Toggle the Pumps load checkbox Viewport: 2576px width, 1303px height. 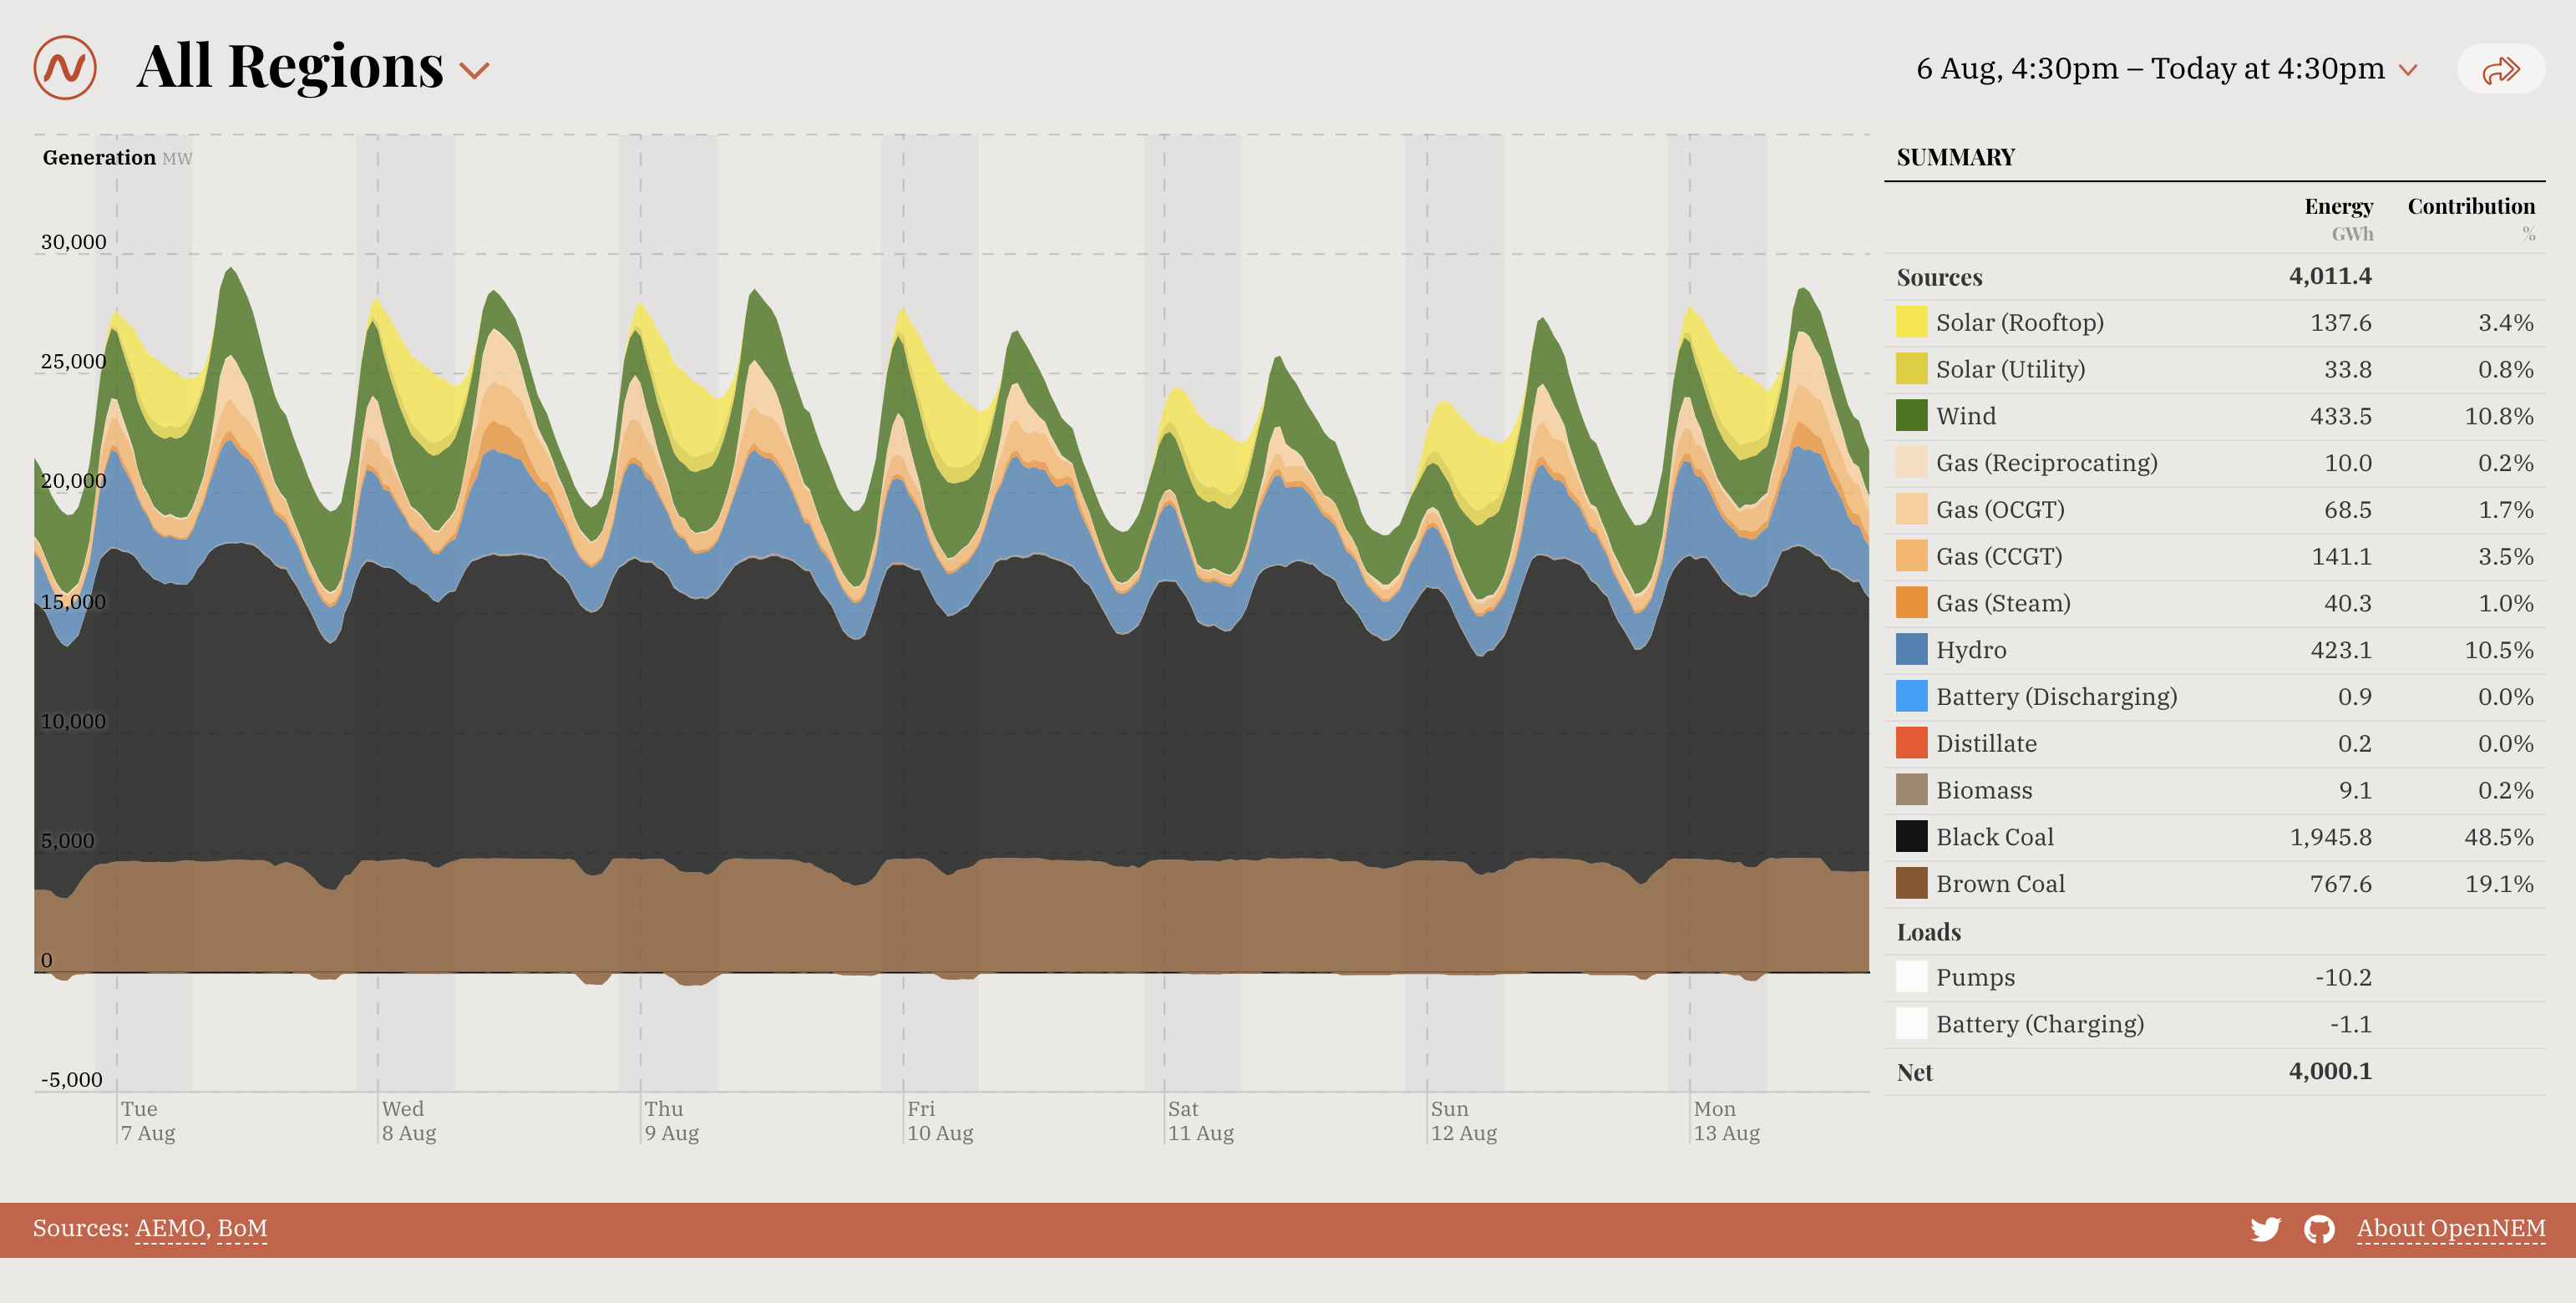(1911, 977)
